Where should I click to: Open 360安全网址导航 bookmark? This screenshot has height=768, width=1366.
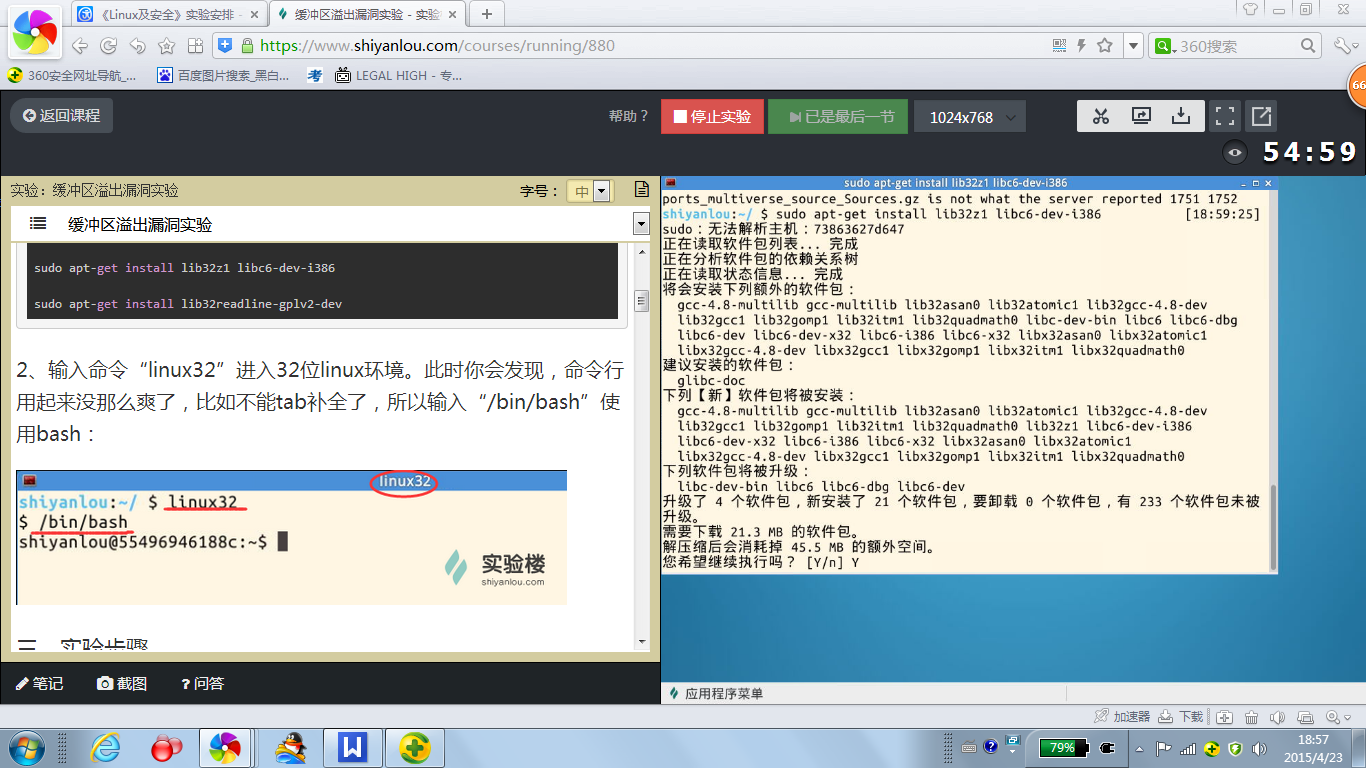(72, 75)
